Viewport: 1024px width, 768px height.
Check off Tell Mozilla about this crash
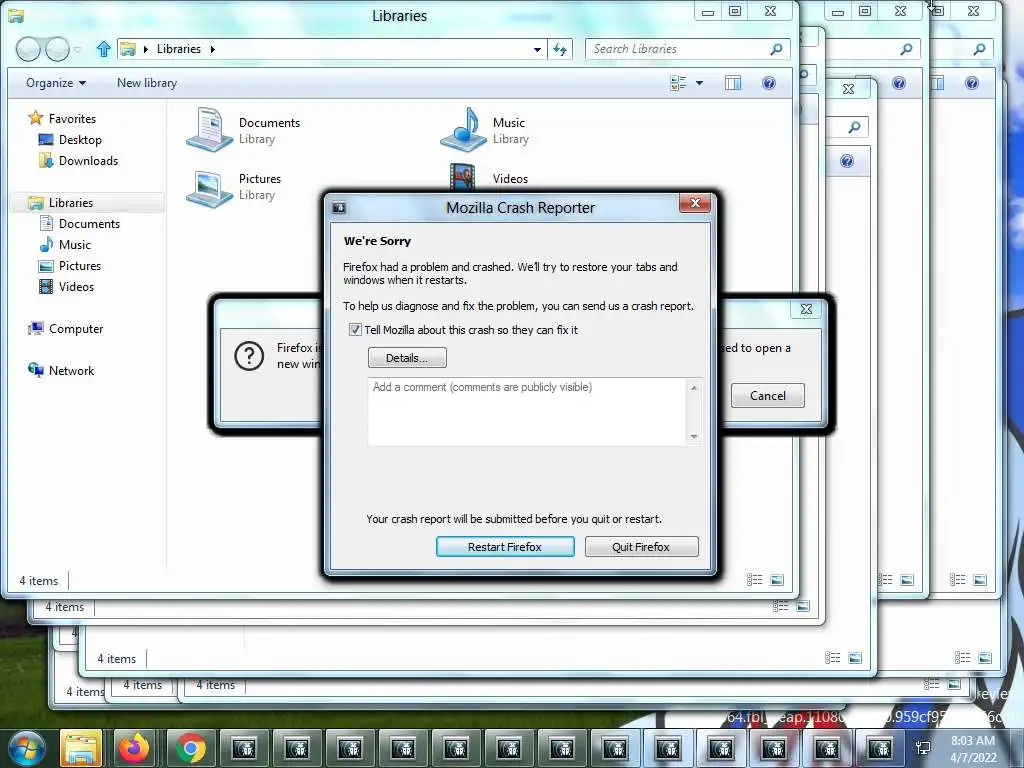click(x=355, y=330)
